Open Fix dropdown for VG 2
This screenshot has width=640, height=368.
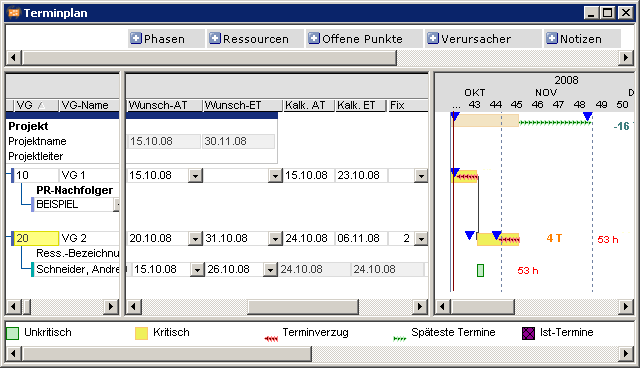421,239
